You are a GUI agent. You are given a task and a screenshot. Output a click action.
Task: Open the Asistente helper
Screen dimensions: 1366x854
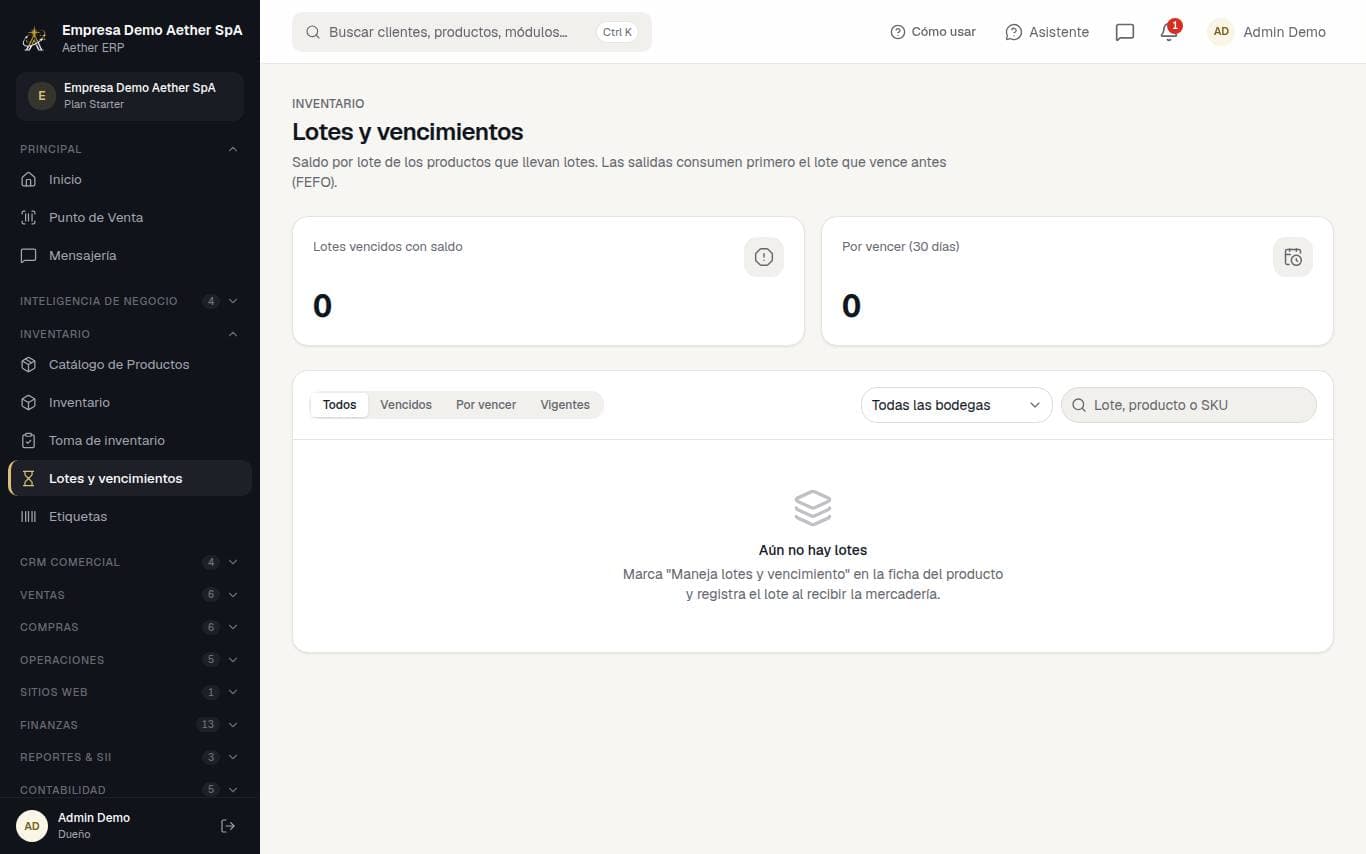point(1047,32)
